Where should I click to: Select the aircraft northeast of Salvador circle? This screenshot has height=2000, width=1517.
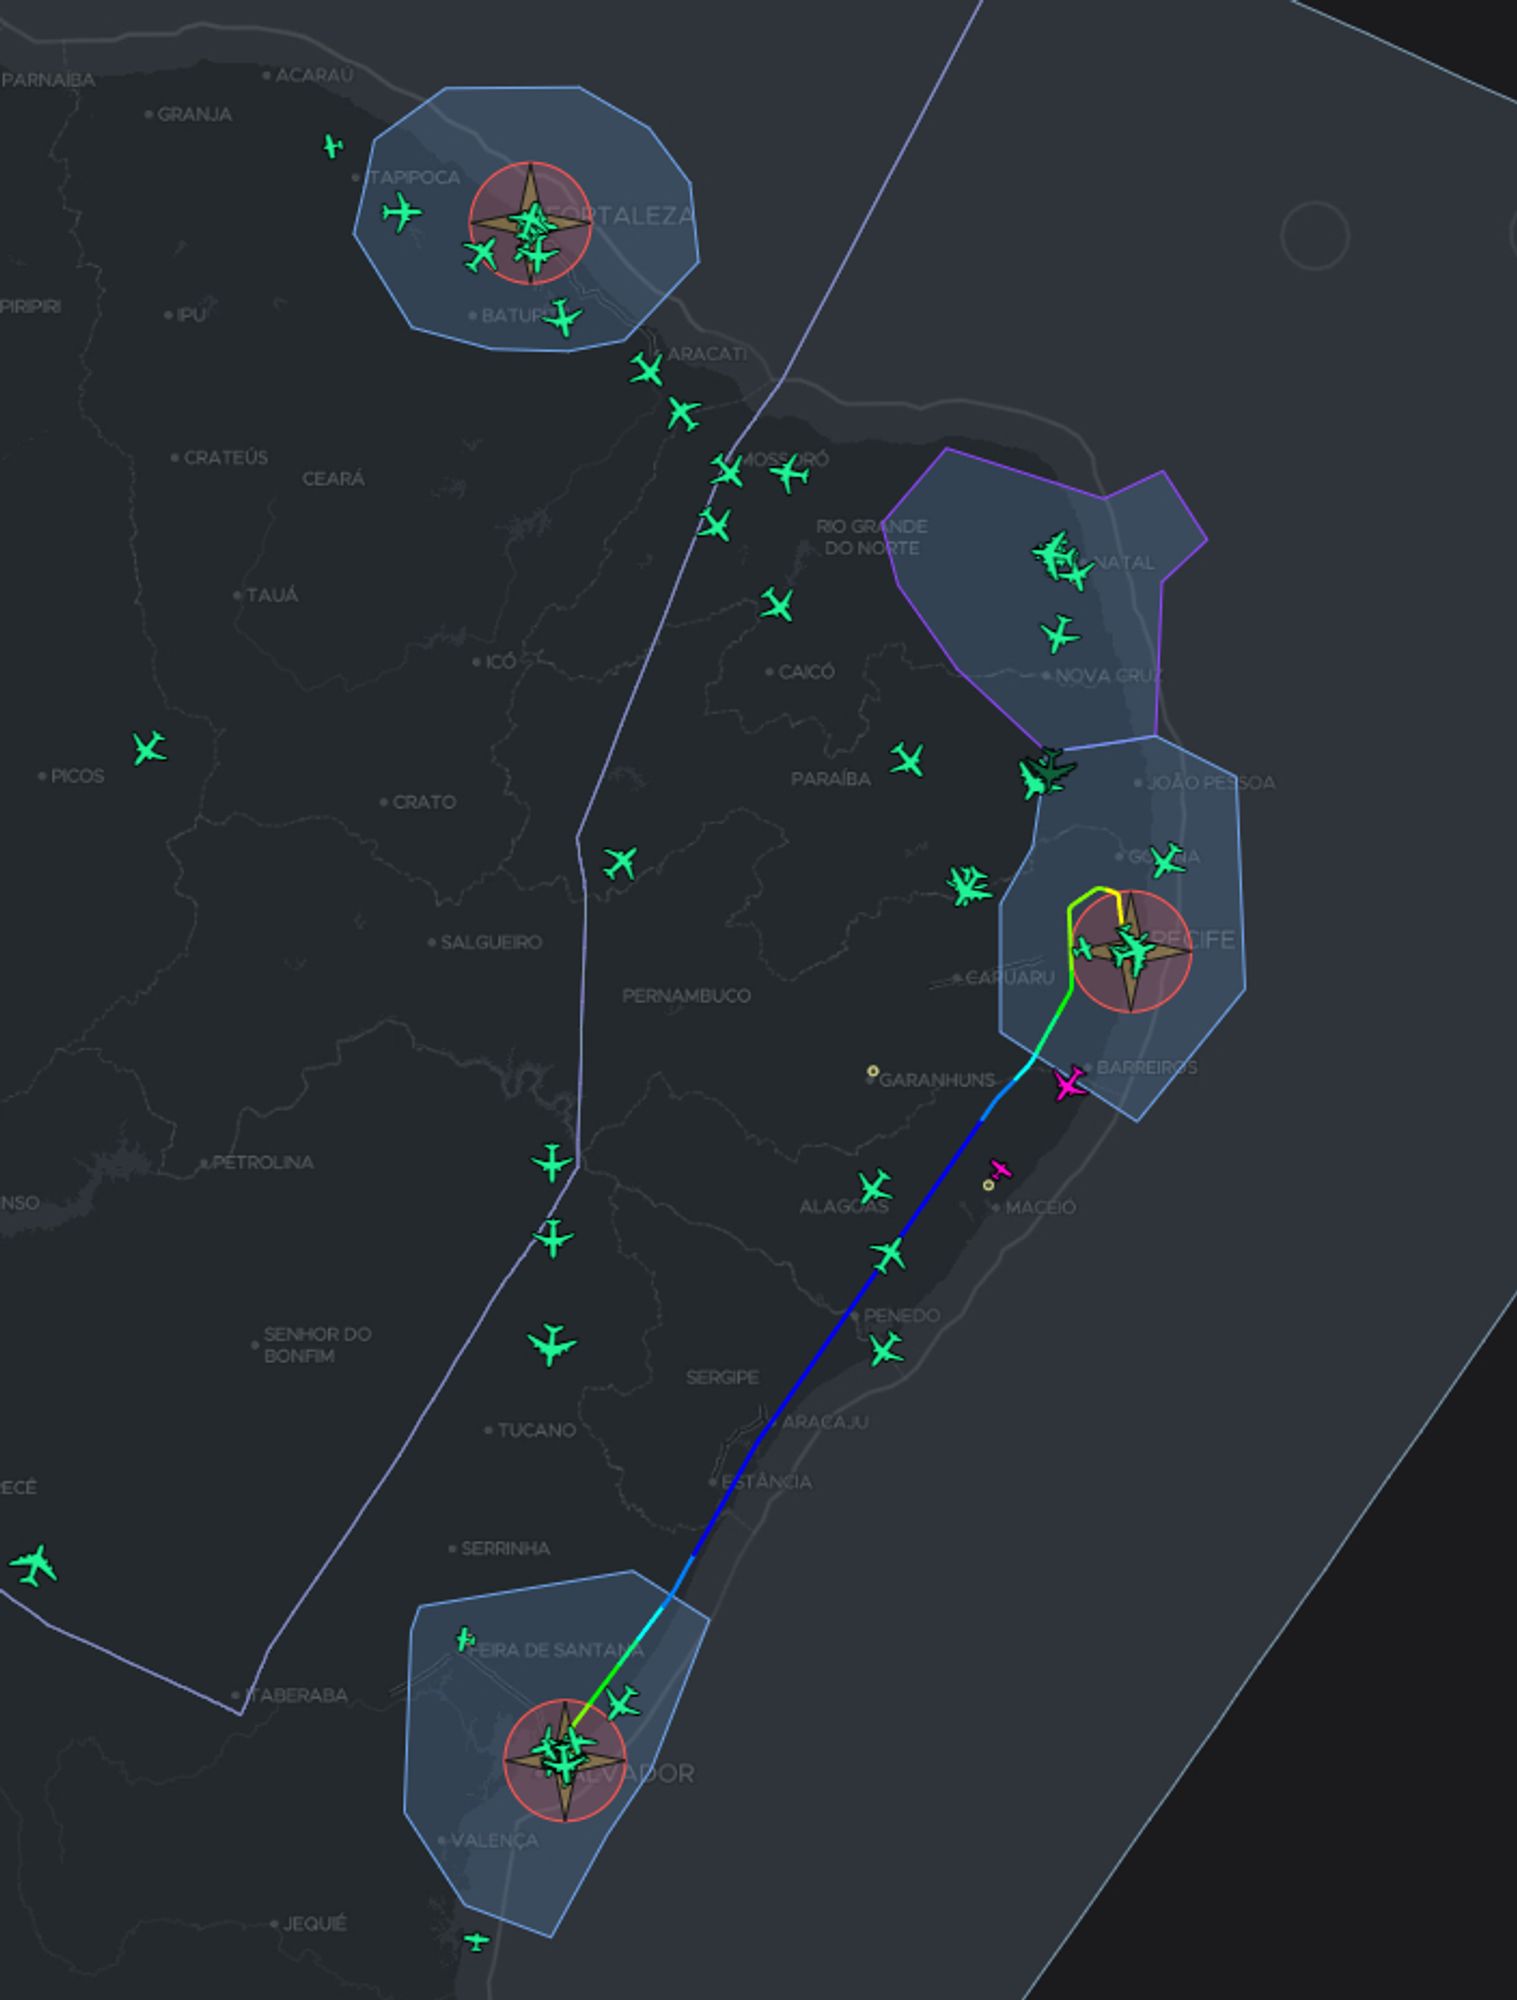tap(622, 1702)
